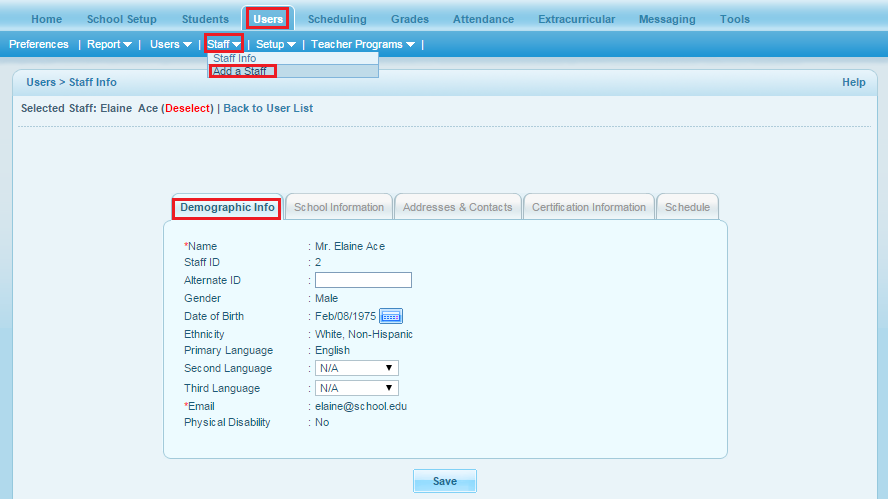The height and width of the screenshot is (499, 888).
Task: Select the Certification Information tab
Action: [588, 207]
